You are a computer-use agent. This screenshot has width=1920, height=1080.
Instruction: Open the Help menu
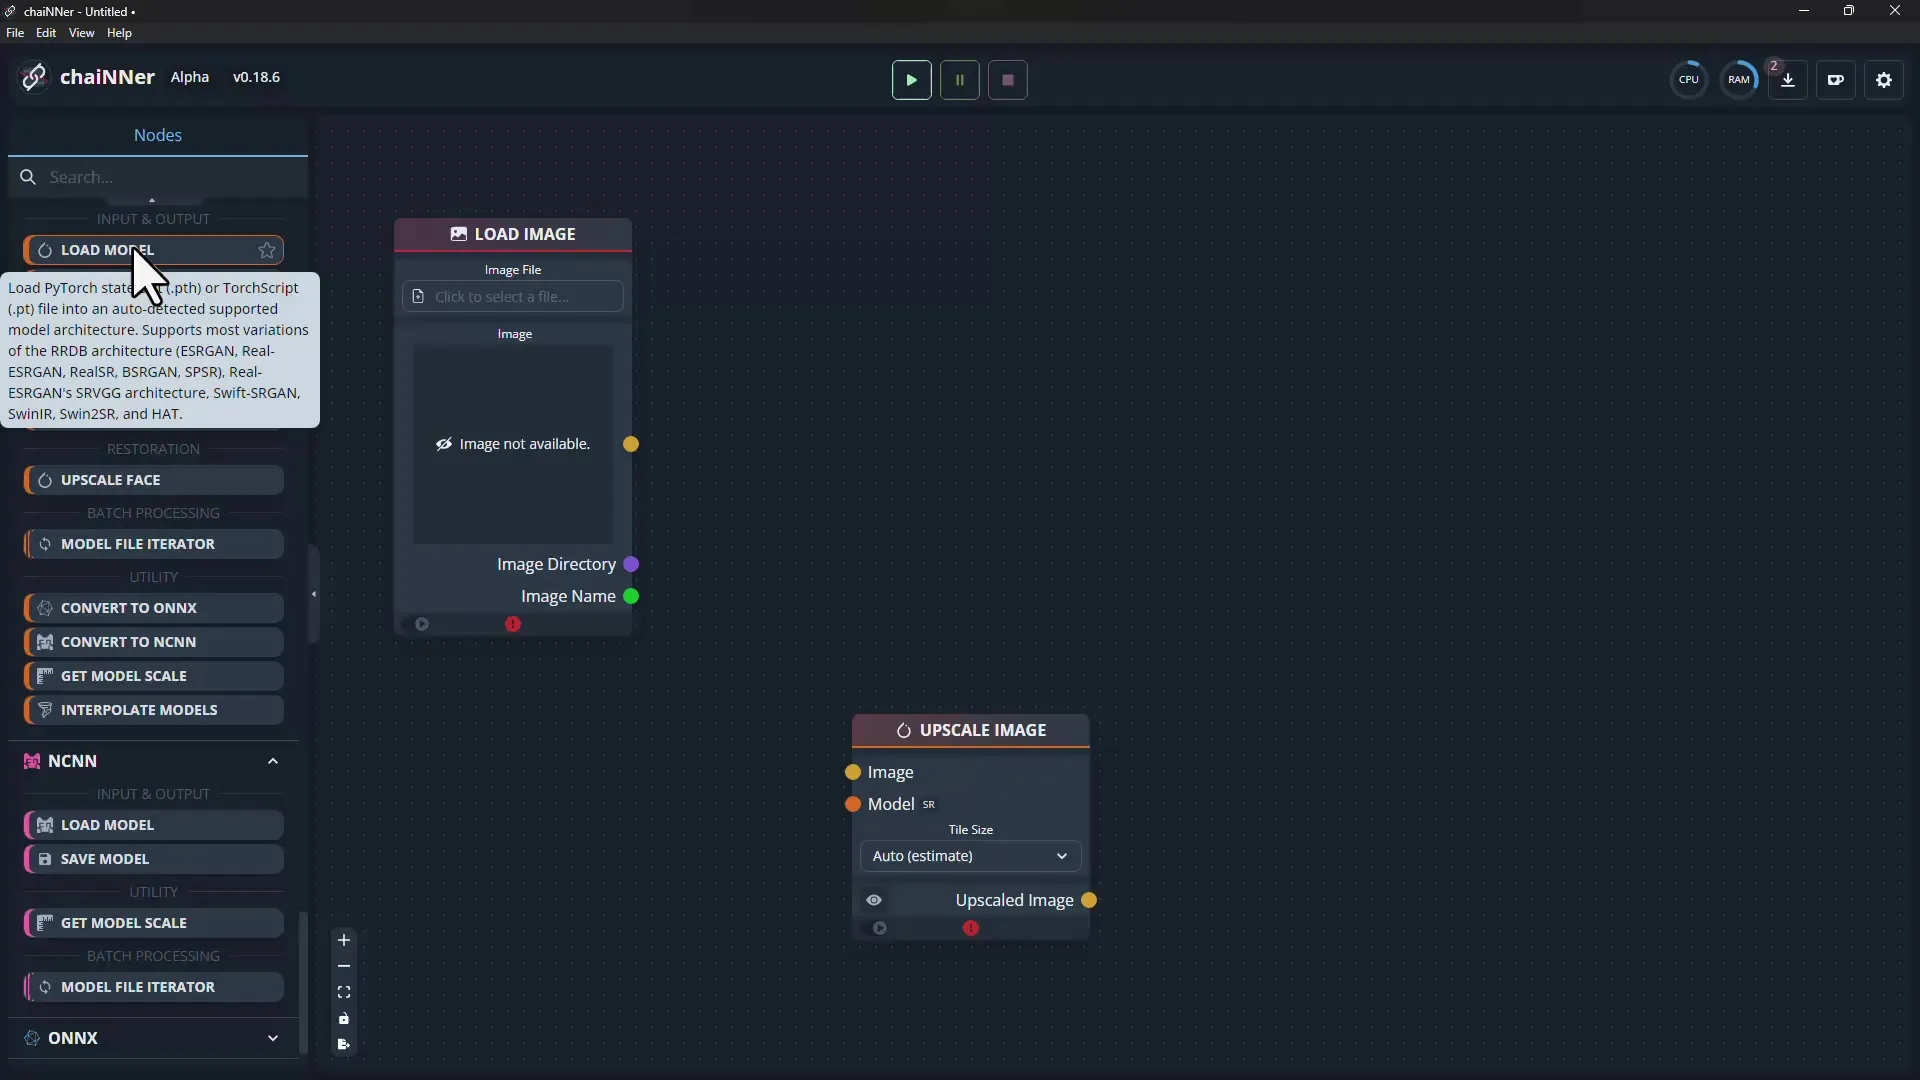point(119,33)
